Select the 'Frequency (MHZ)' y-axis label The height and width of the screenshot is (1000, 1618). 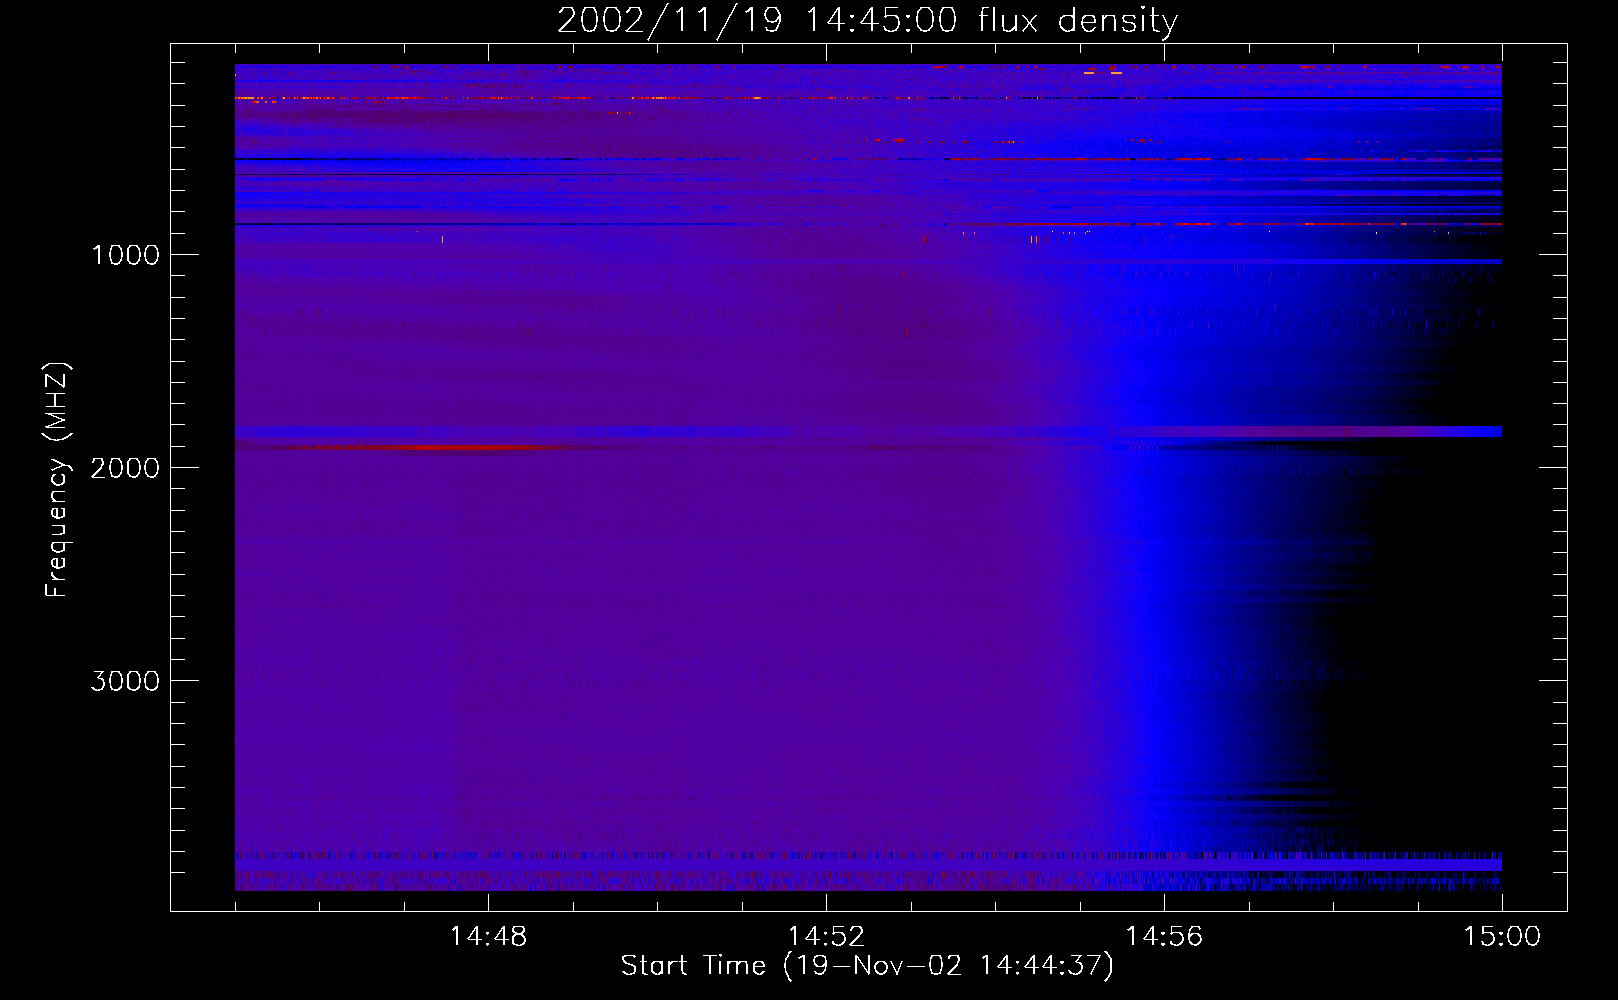(x=57, y=480)
